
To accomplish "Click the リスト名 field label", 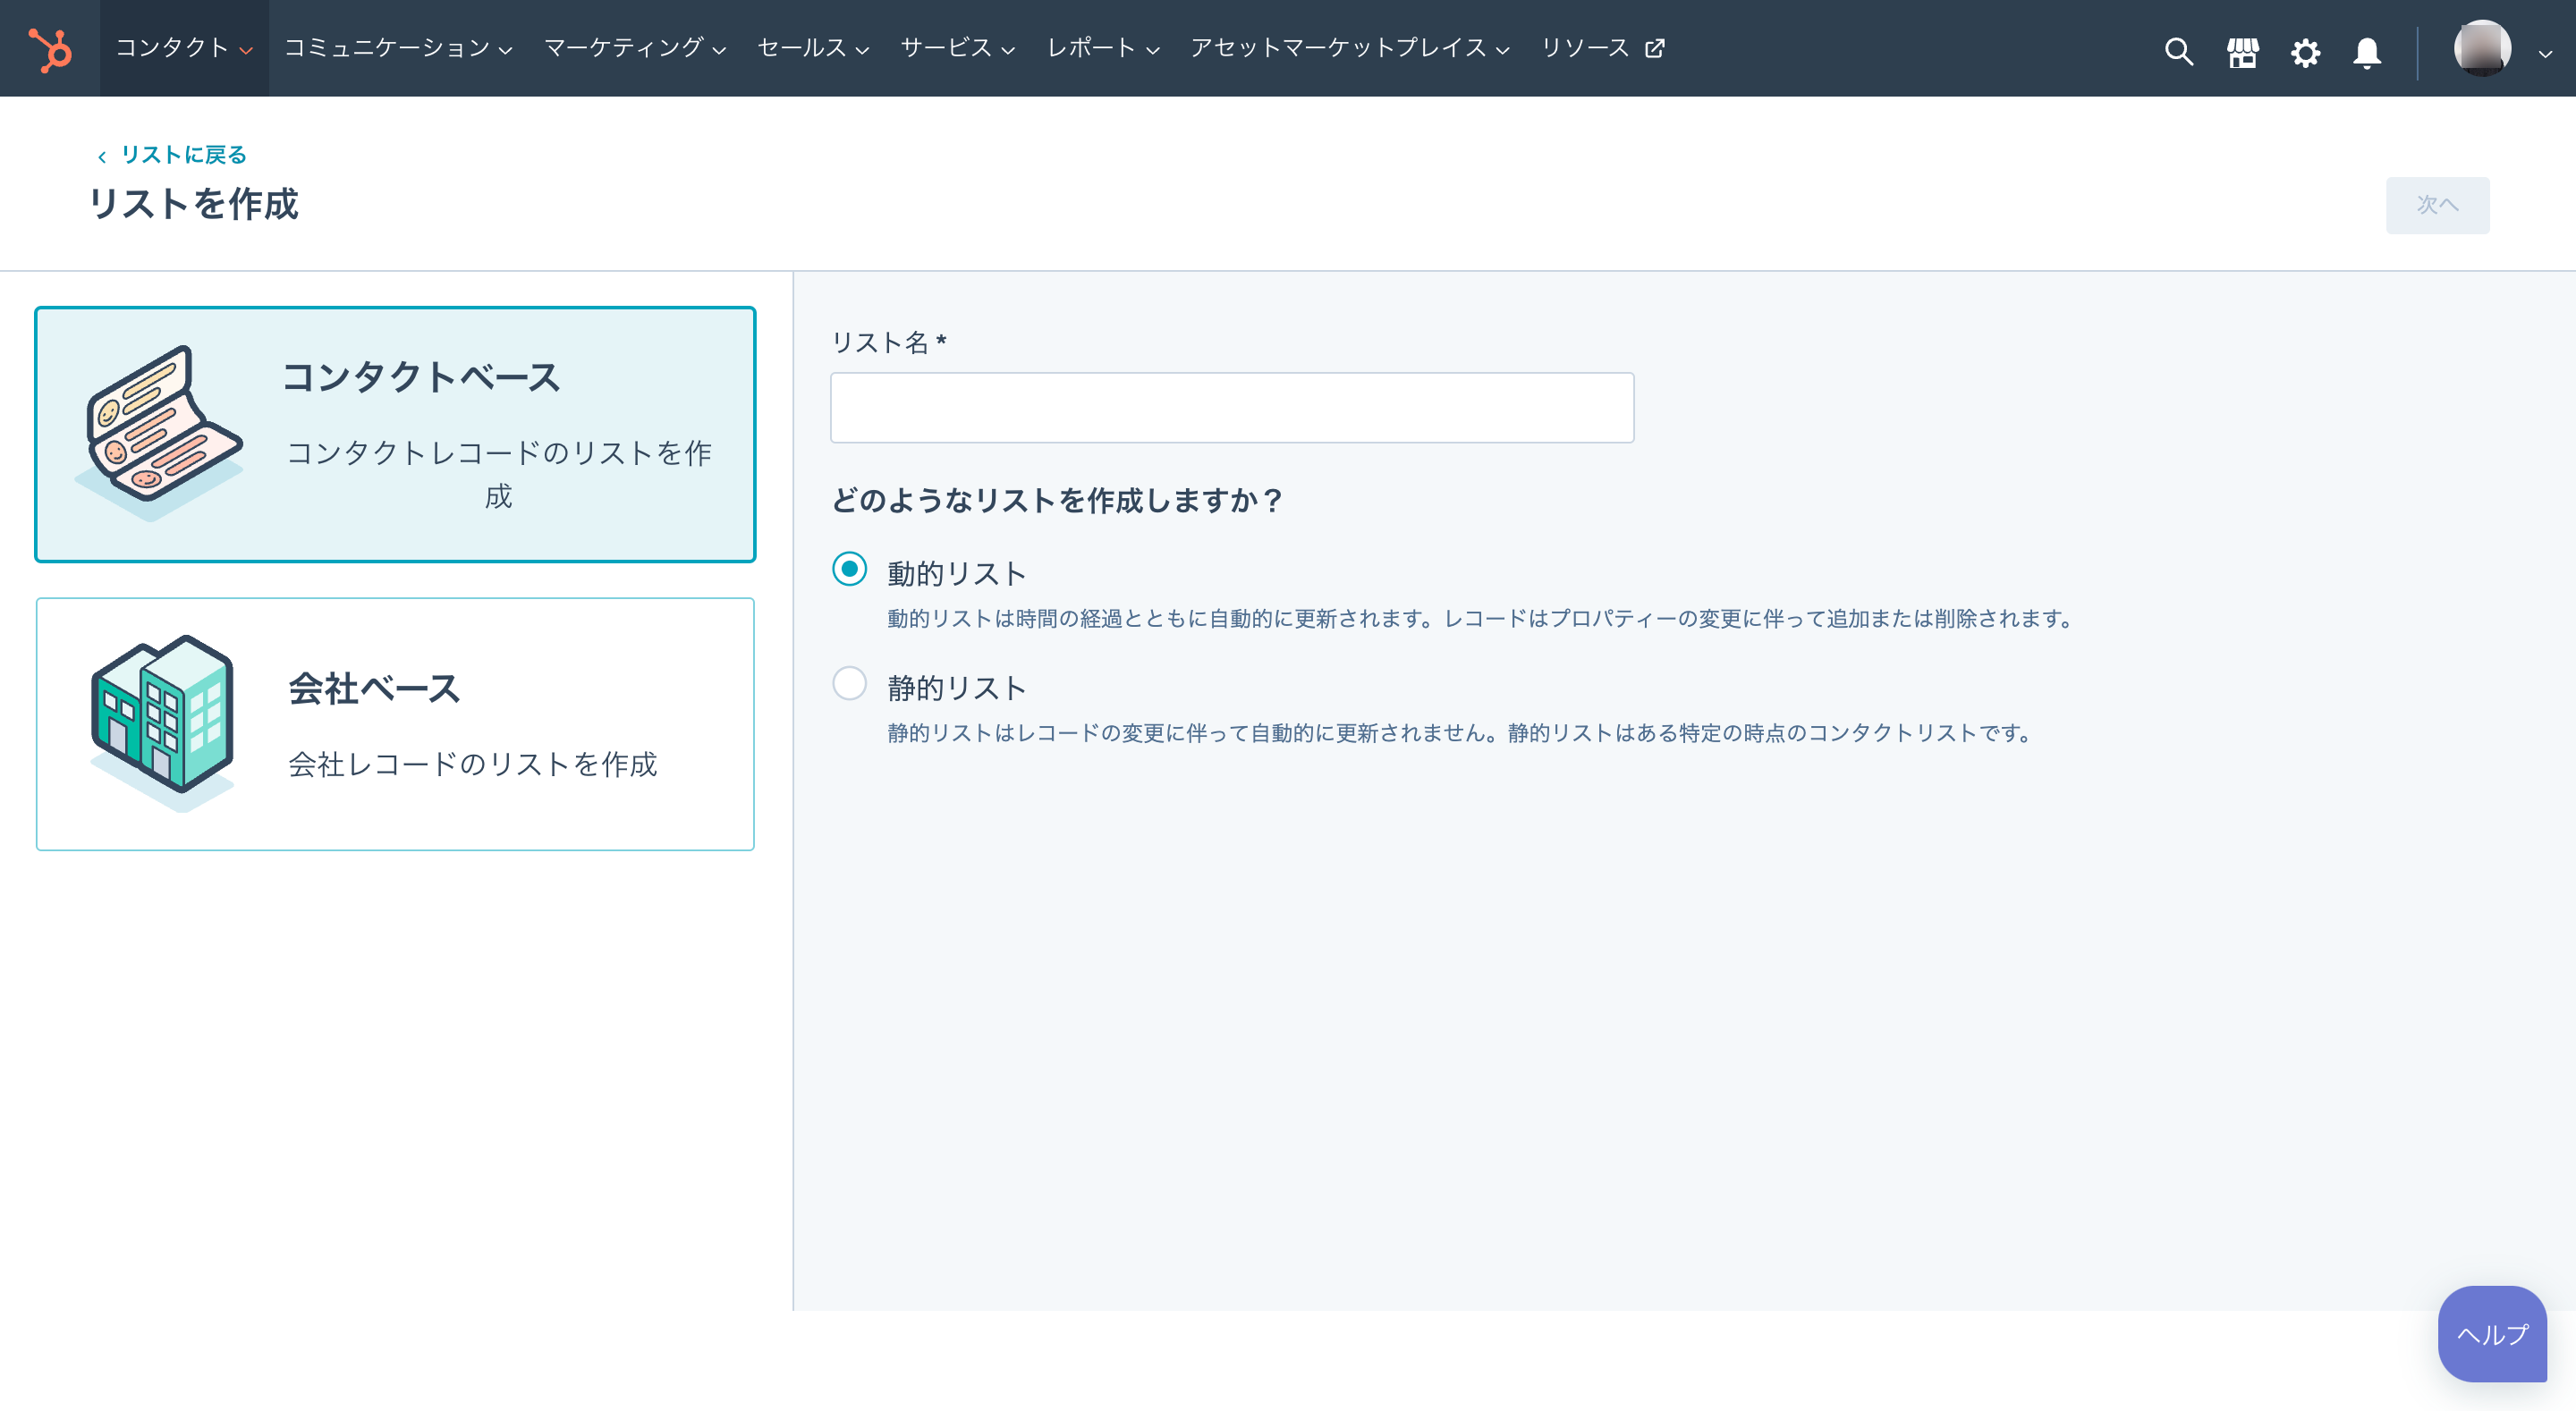I will (889, 342).
